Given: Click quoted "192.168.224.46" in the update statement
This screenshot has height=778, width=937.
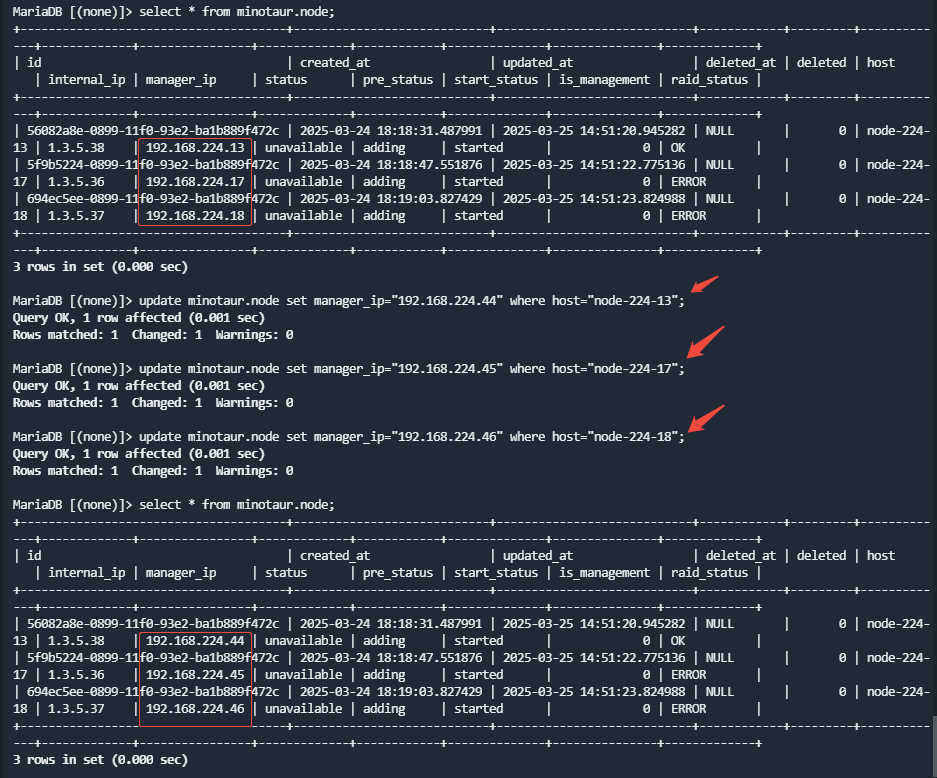Looking at the screenshot, I should pyautogui.click(x=448, y=437).
